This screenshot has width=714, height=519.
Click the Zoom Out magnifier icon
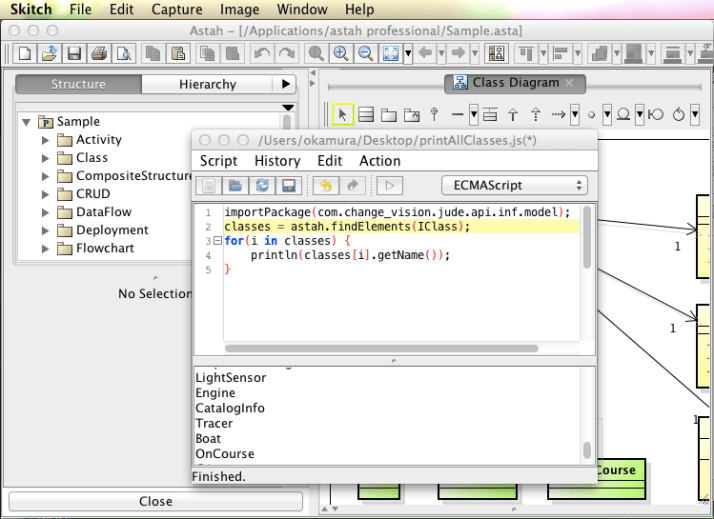366,54
